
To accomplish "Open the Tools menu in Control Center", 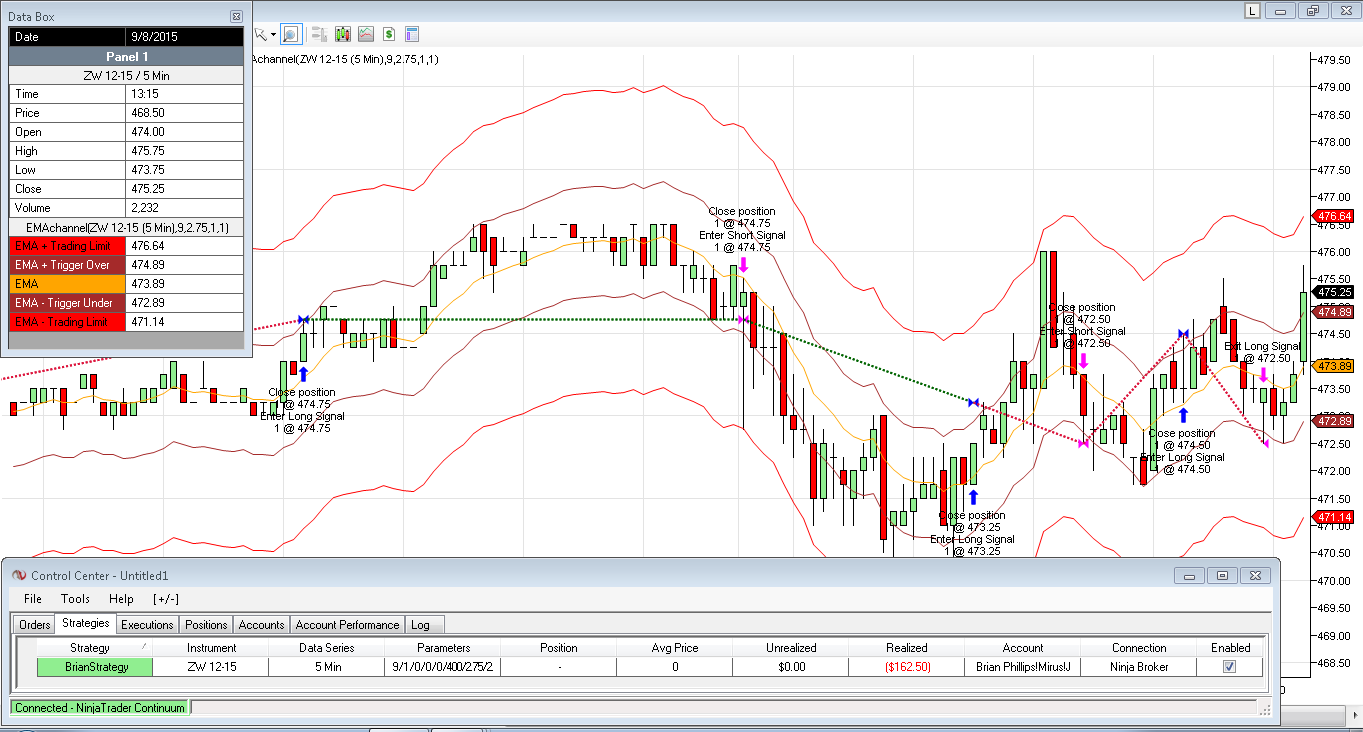I will (x=75, y=599).
